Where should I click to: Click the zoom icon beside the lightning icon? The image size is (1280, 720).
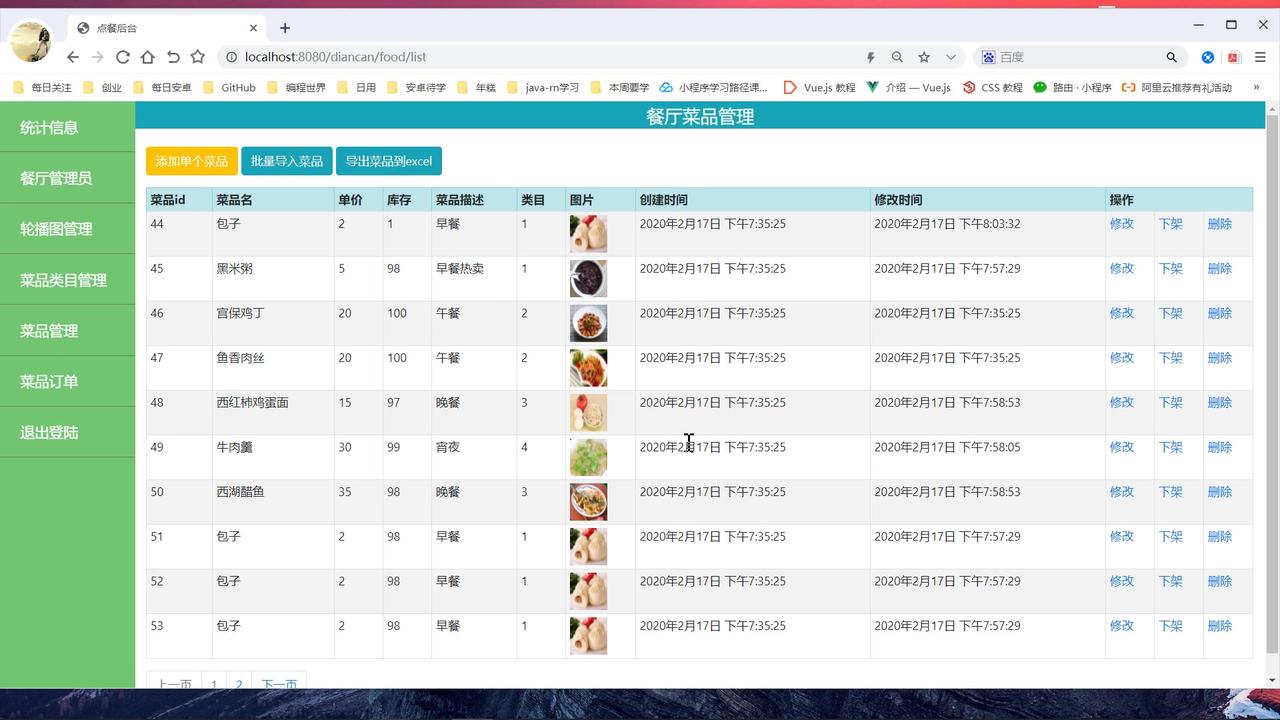click(x=896, y=57)
